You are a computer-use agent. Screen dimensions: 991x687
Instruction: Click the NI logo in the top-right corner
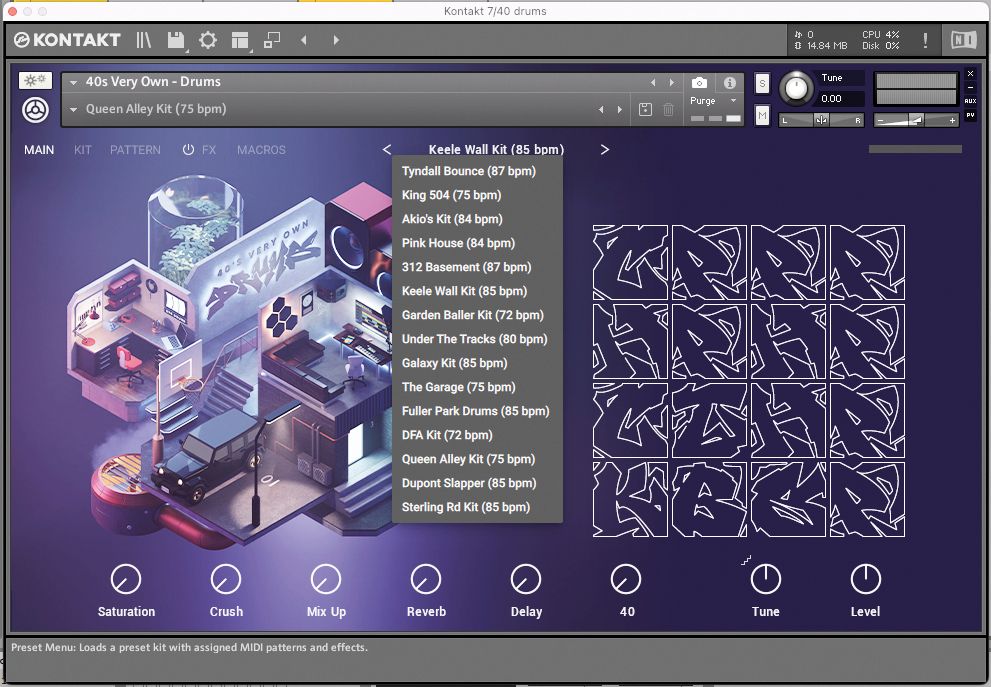(x=965, y=40)
